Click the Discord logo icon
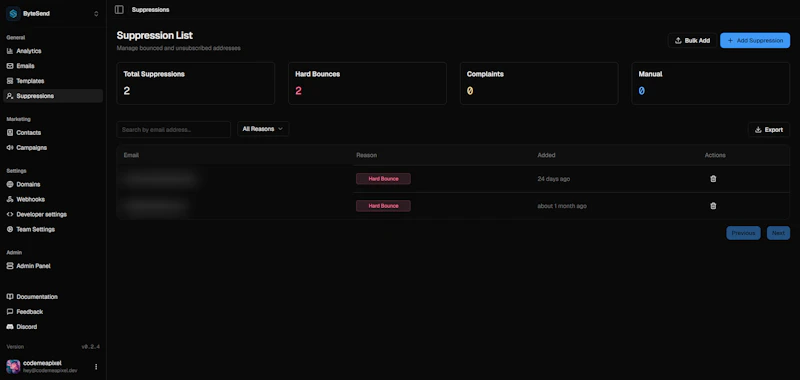 pos(10,326)
